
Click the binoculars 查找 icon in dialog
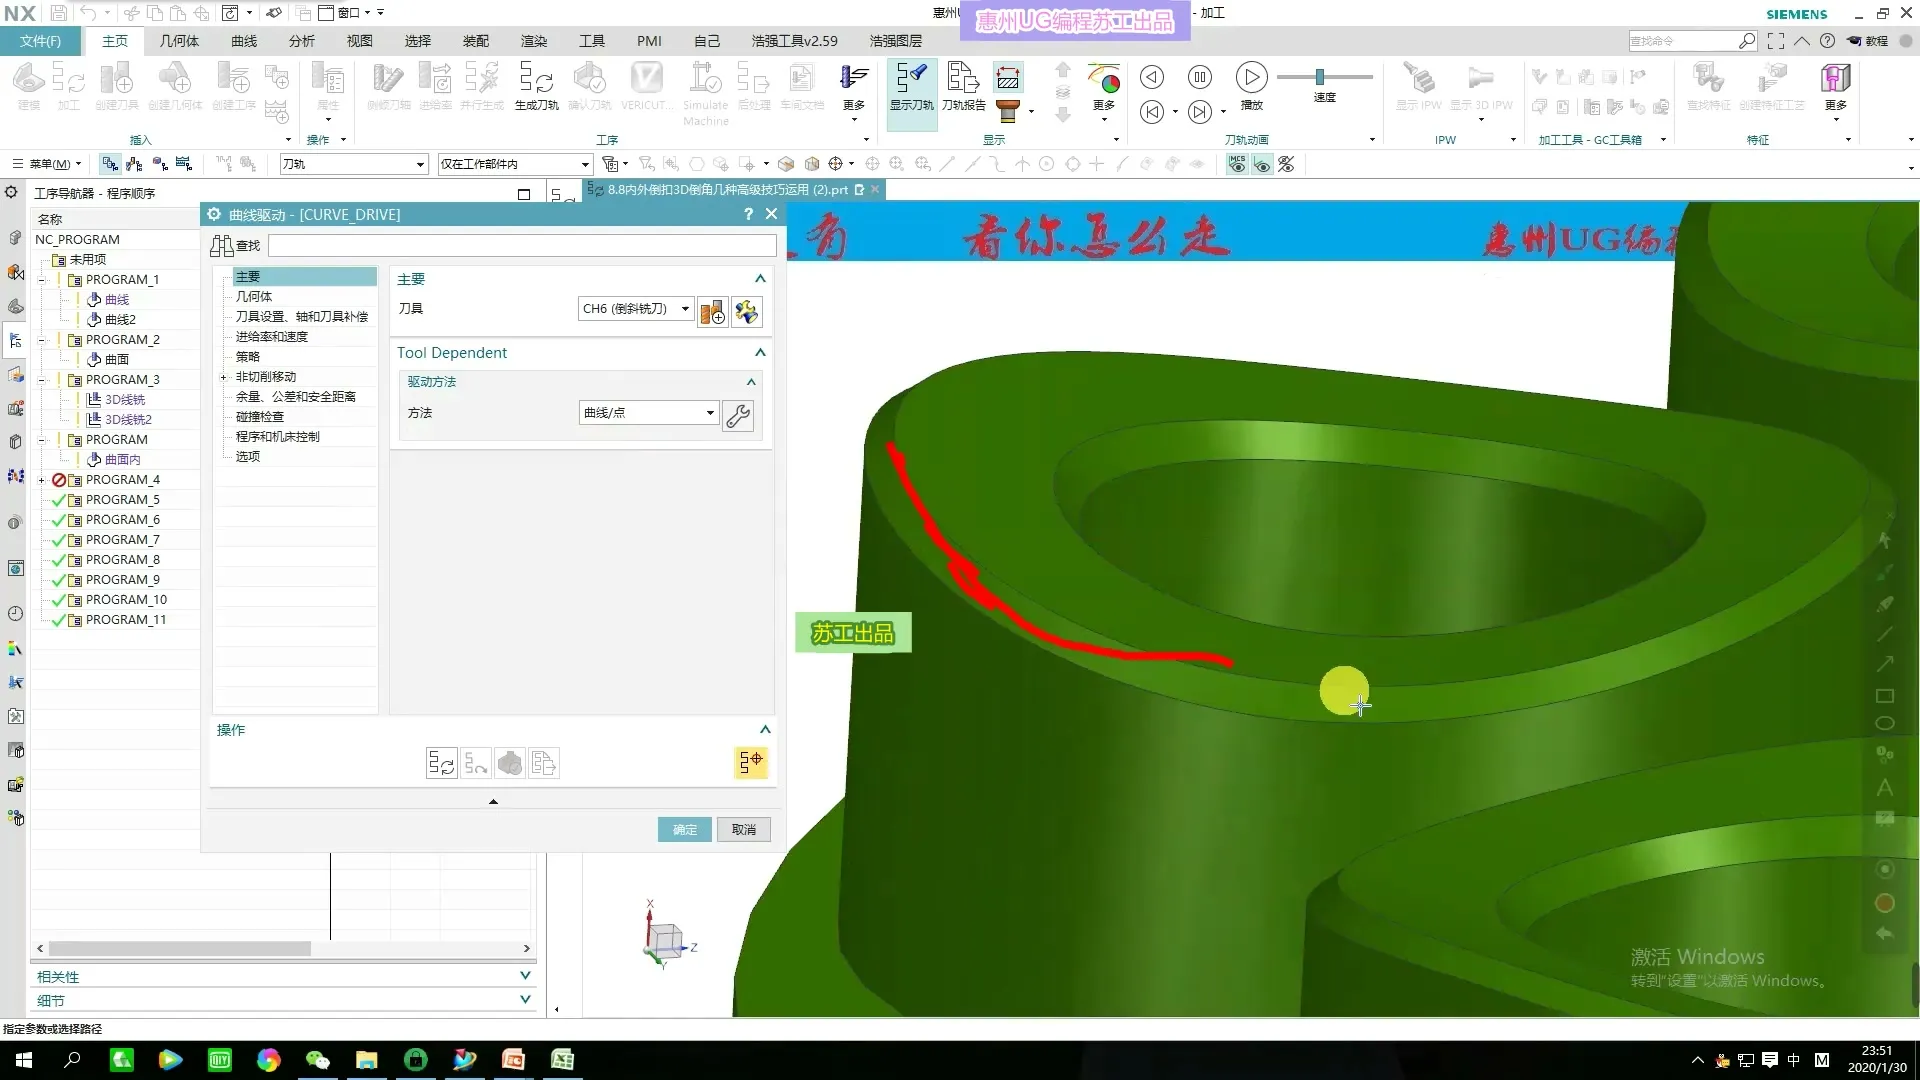tap(222, 245)
